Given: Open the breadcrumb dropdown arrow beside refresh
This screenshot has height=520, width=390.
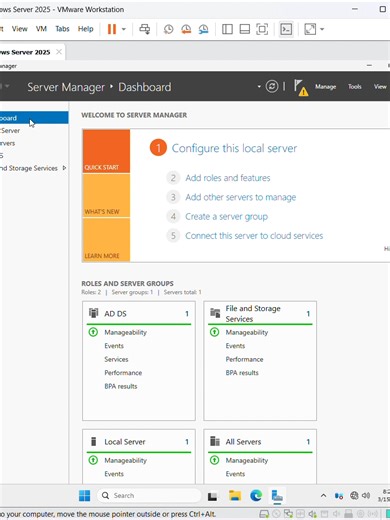Looking at the screenshot, I should [x=259, y=87].
